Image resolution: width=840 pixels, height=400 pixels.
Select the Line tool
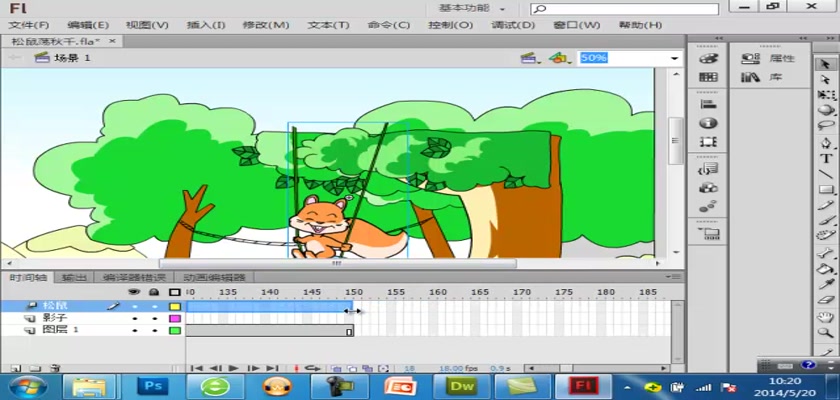[826, 174]
